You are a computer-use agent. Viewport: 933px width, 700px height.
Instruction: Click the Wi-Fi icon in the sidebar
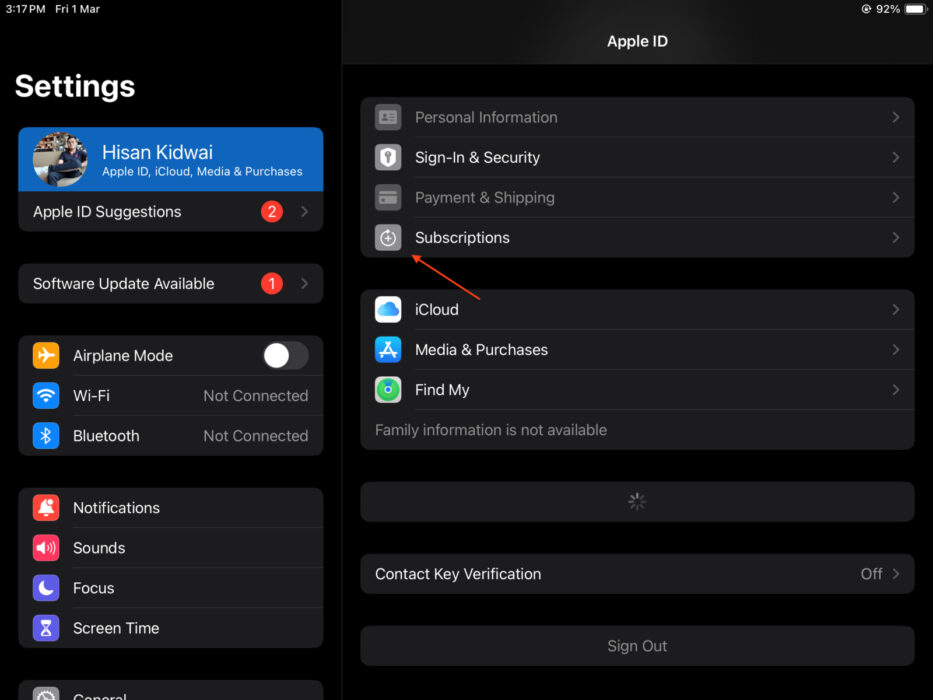(x=44, y=396)
